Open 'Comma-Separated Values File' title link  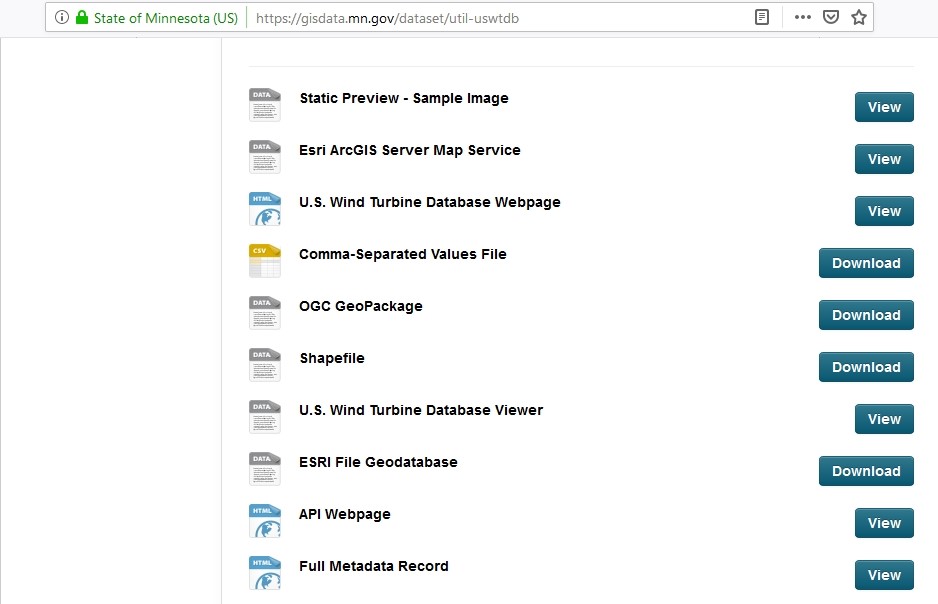pyautogui.click(x=403, y=254)
